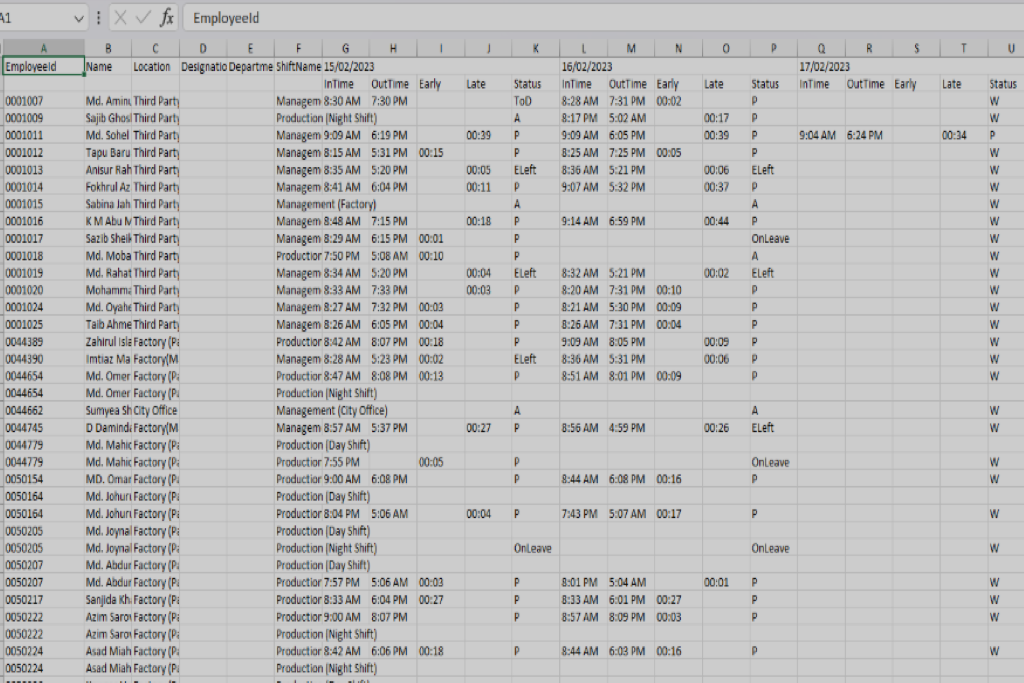1024x683 pixels.
Task: Select column A header
Action: 44,48
